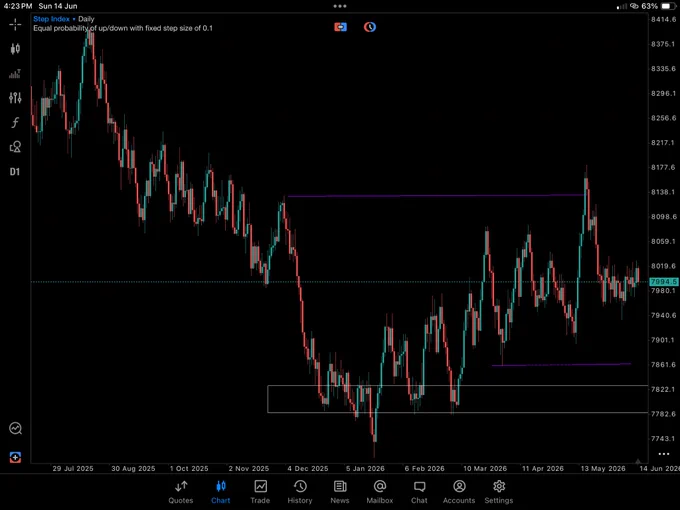
Task: Open the drawing objects shapes tool
Action: (x=15, y=147)
